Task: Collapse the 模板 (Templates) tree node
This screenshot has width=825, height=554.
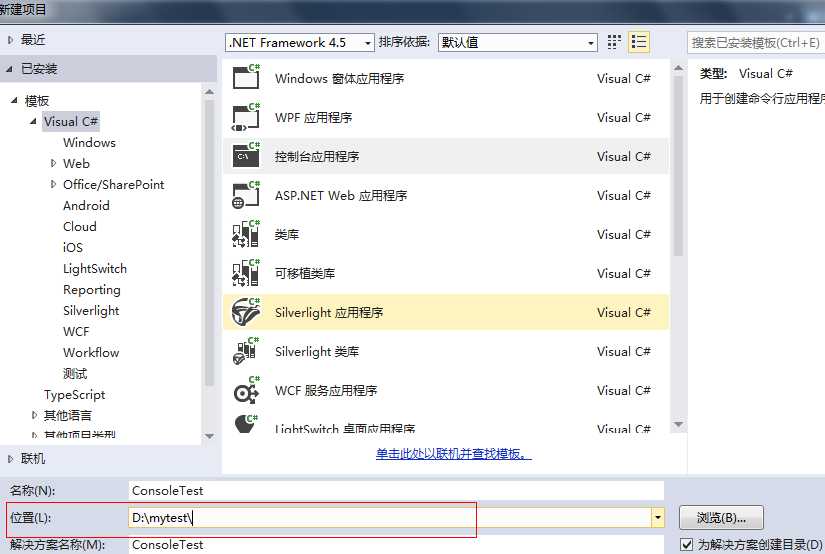Action: pyautogui.click(x=14, y=100)
